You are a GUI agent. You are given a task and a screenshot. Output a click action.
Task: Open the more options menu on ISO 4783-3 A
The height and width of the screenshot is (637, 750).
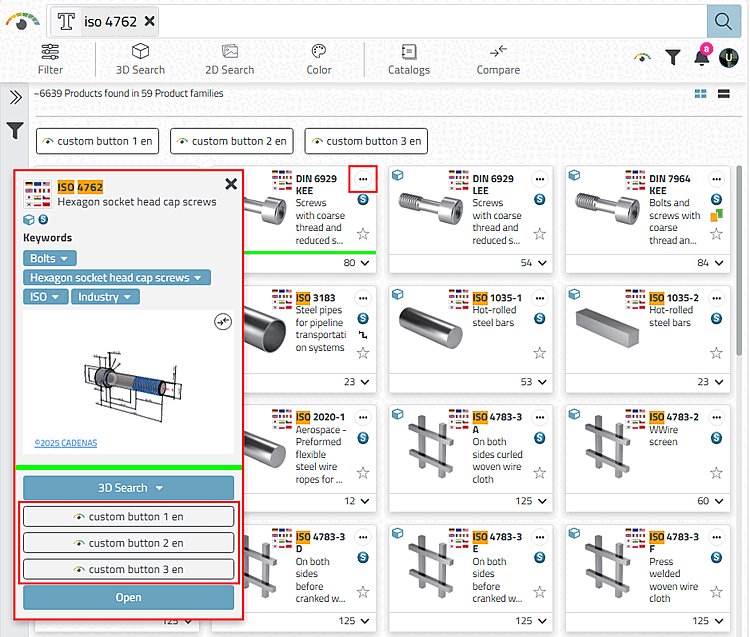point(540,417)
